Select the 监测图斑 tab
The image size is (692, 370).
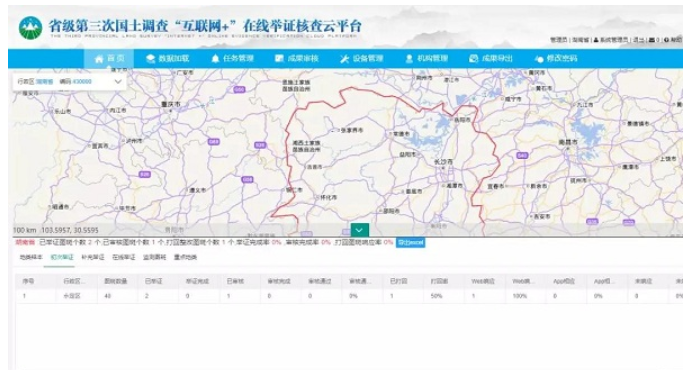tap(154, 257)
